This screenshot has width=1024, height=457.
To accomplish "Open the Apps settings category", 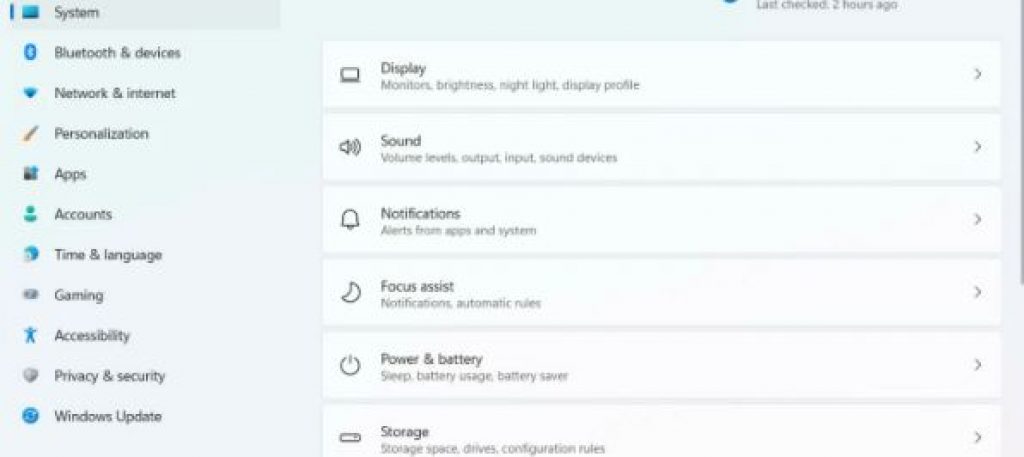I will [x=70, y=174].
